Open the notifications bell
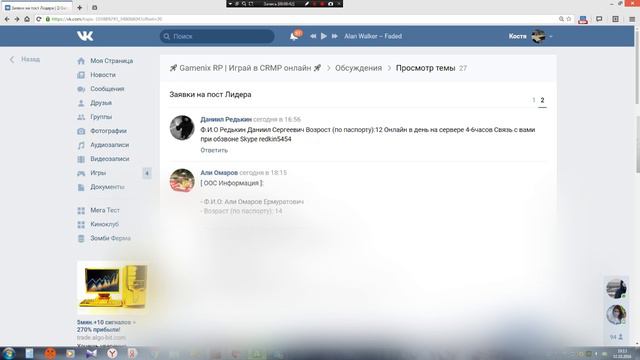Viewport: 640px width, 360px height. pyautogui.click(x=294, y=36)
